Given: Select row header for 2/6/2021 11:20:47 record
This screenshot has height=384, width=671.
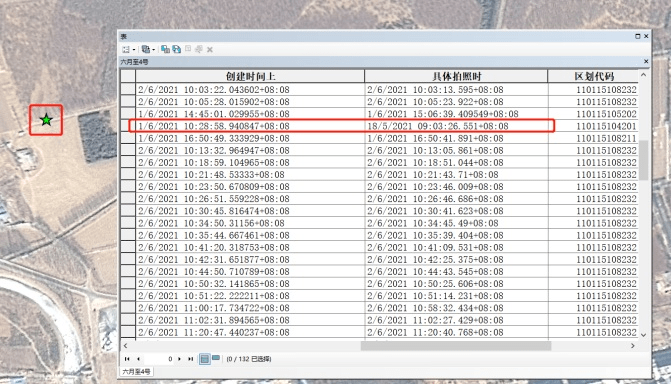Looking at the screenshot, I should click(x=128, y=332).
